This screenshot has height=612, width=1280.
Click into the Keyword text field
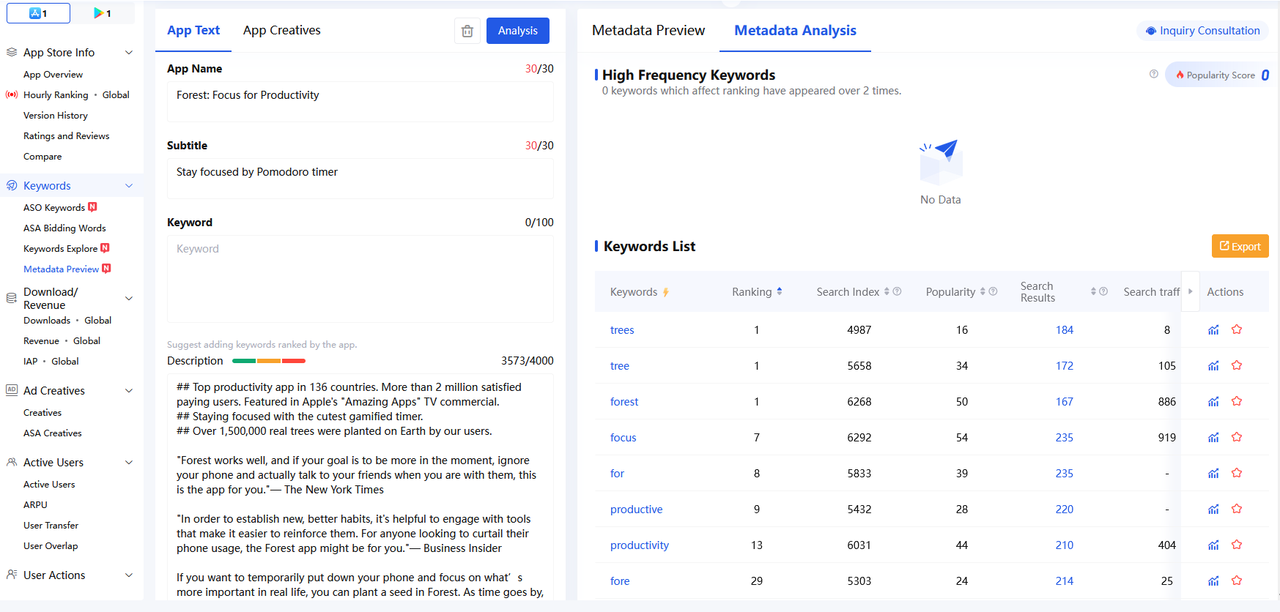click(360, 278)
